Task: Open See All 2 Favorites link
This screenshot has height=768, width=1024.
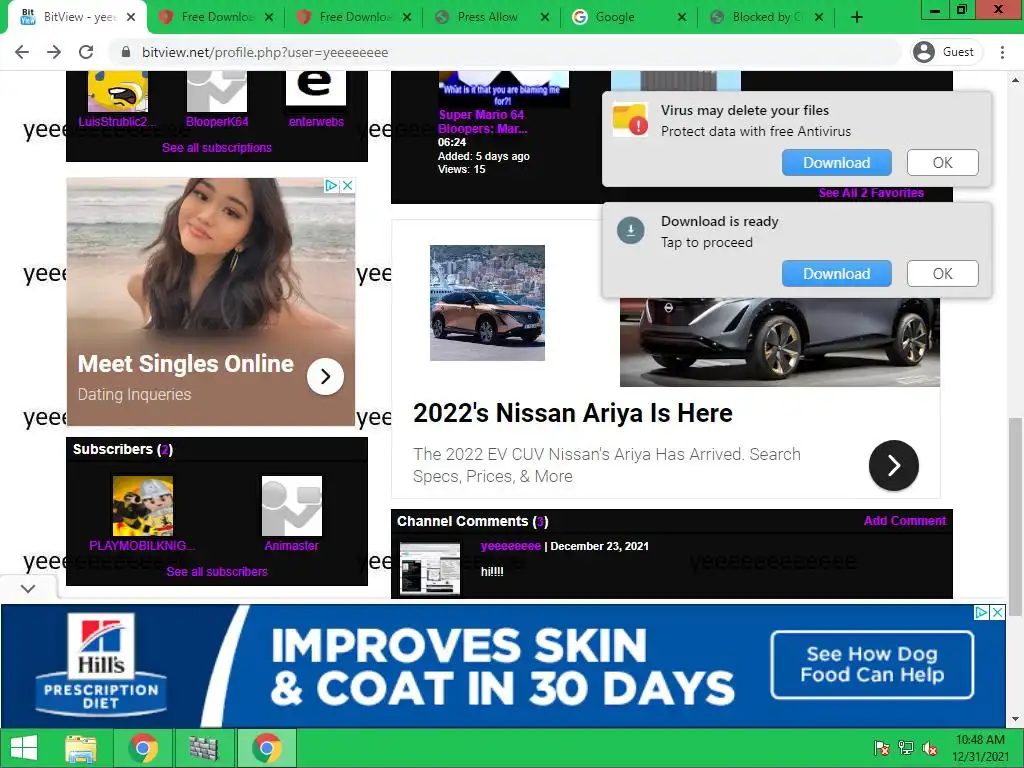Action: pyautogui.click(x=871, y=193)
